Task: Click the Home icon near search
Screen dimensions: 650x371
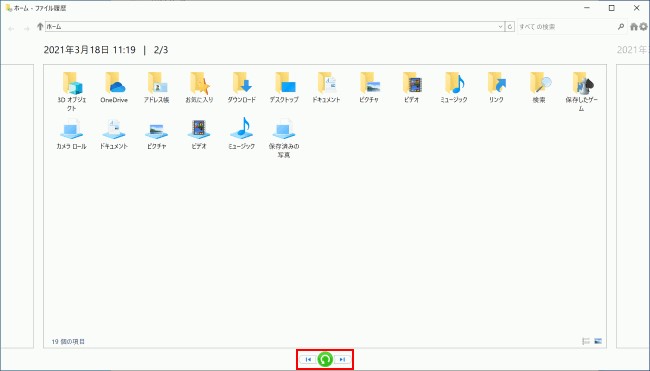Action: (634, 27)
